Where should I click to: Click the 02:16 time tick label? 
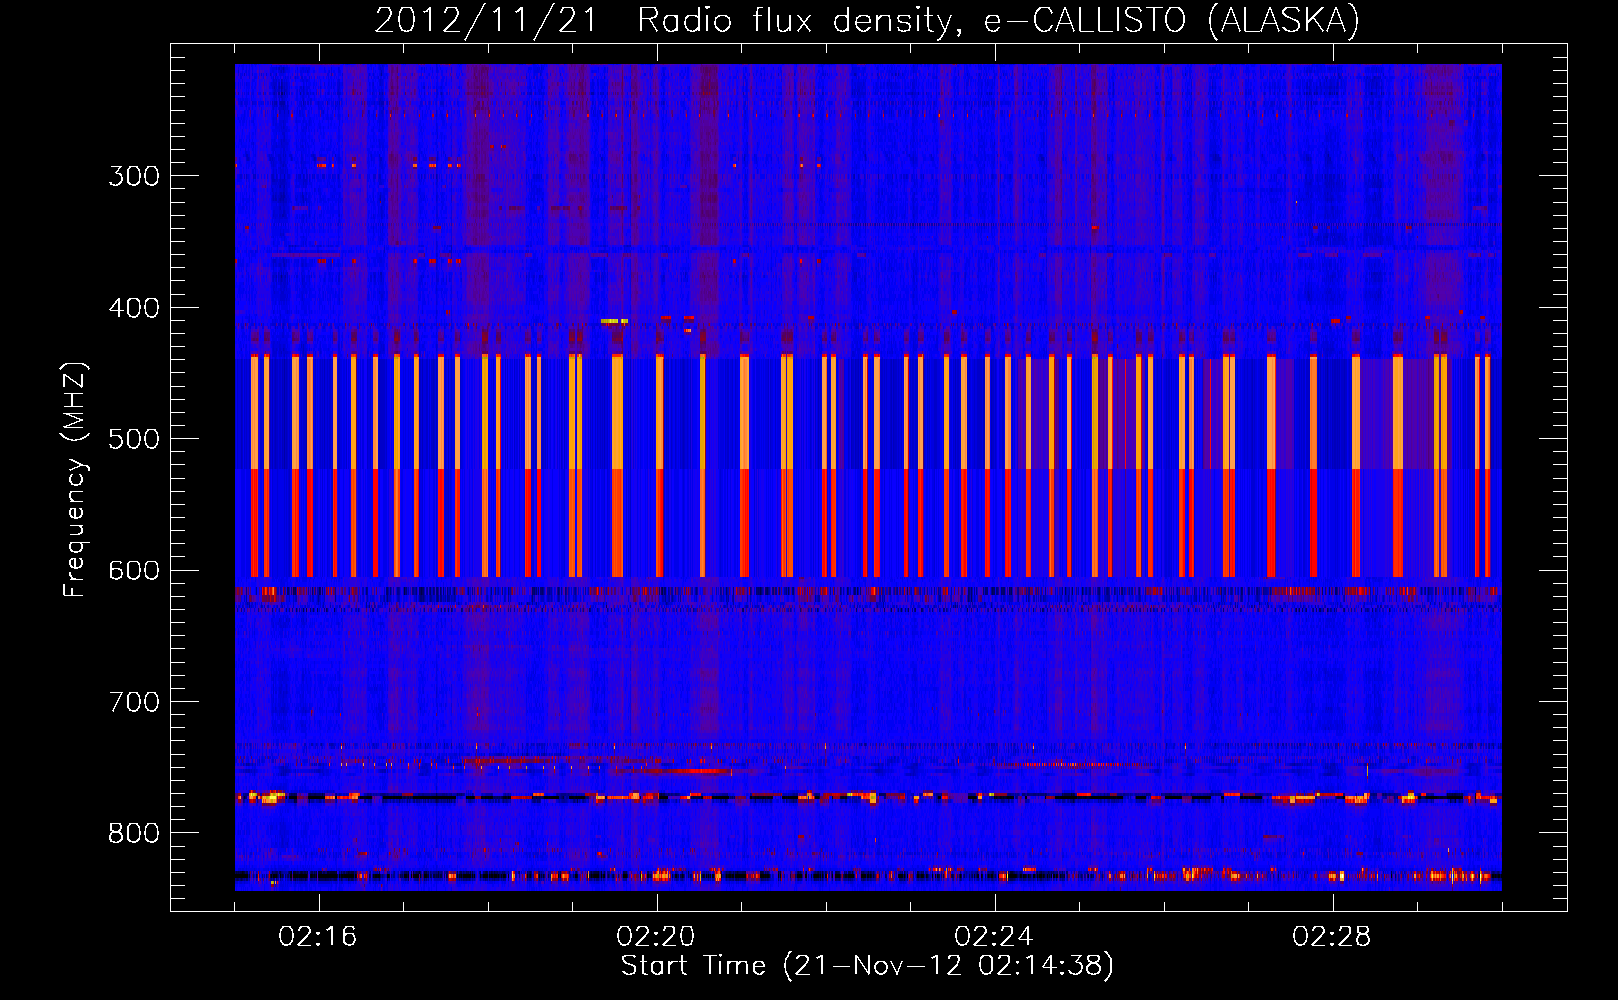tap(318, 937)
